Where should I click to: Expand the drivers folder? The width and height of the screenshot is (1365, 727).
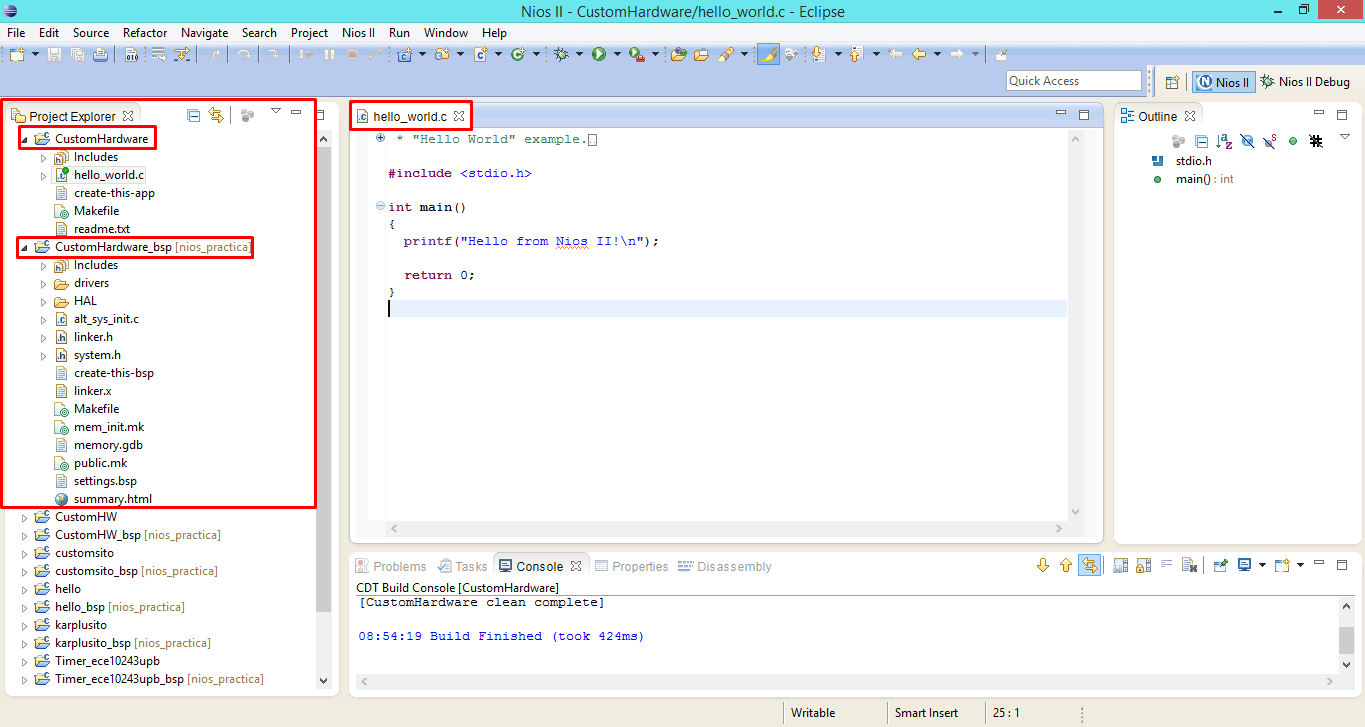pyautogui.click(x=43, y=283)
